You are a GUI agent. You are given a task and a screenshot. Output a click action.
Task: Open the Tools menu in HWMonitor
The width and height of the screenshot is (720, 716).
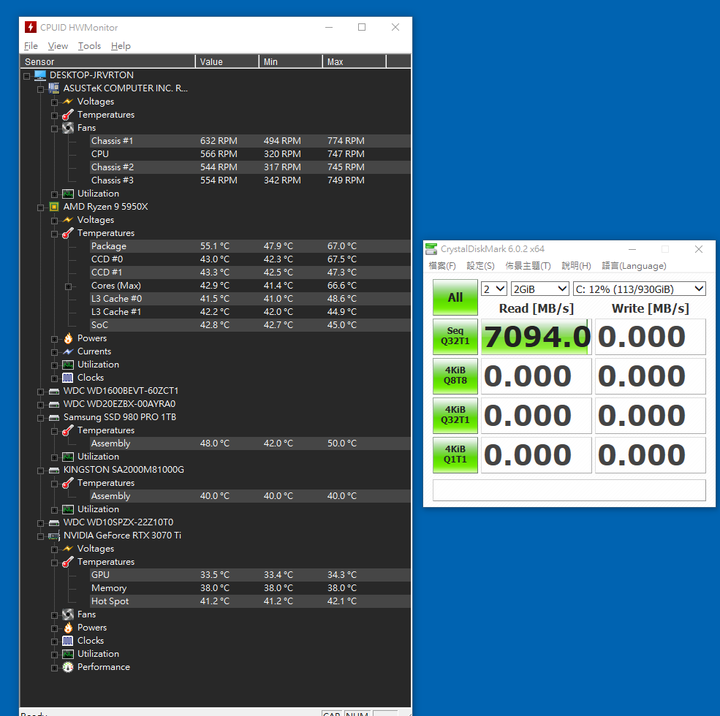point(89,46)
